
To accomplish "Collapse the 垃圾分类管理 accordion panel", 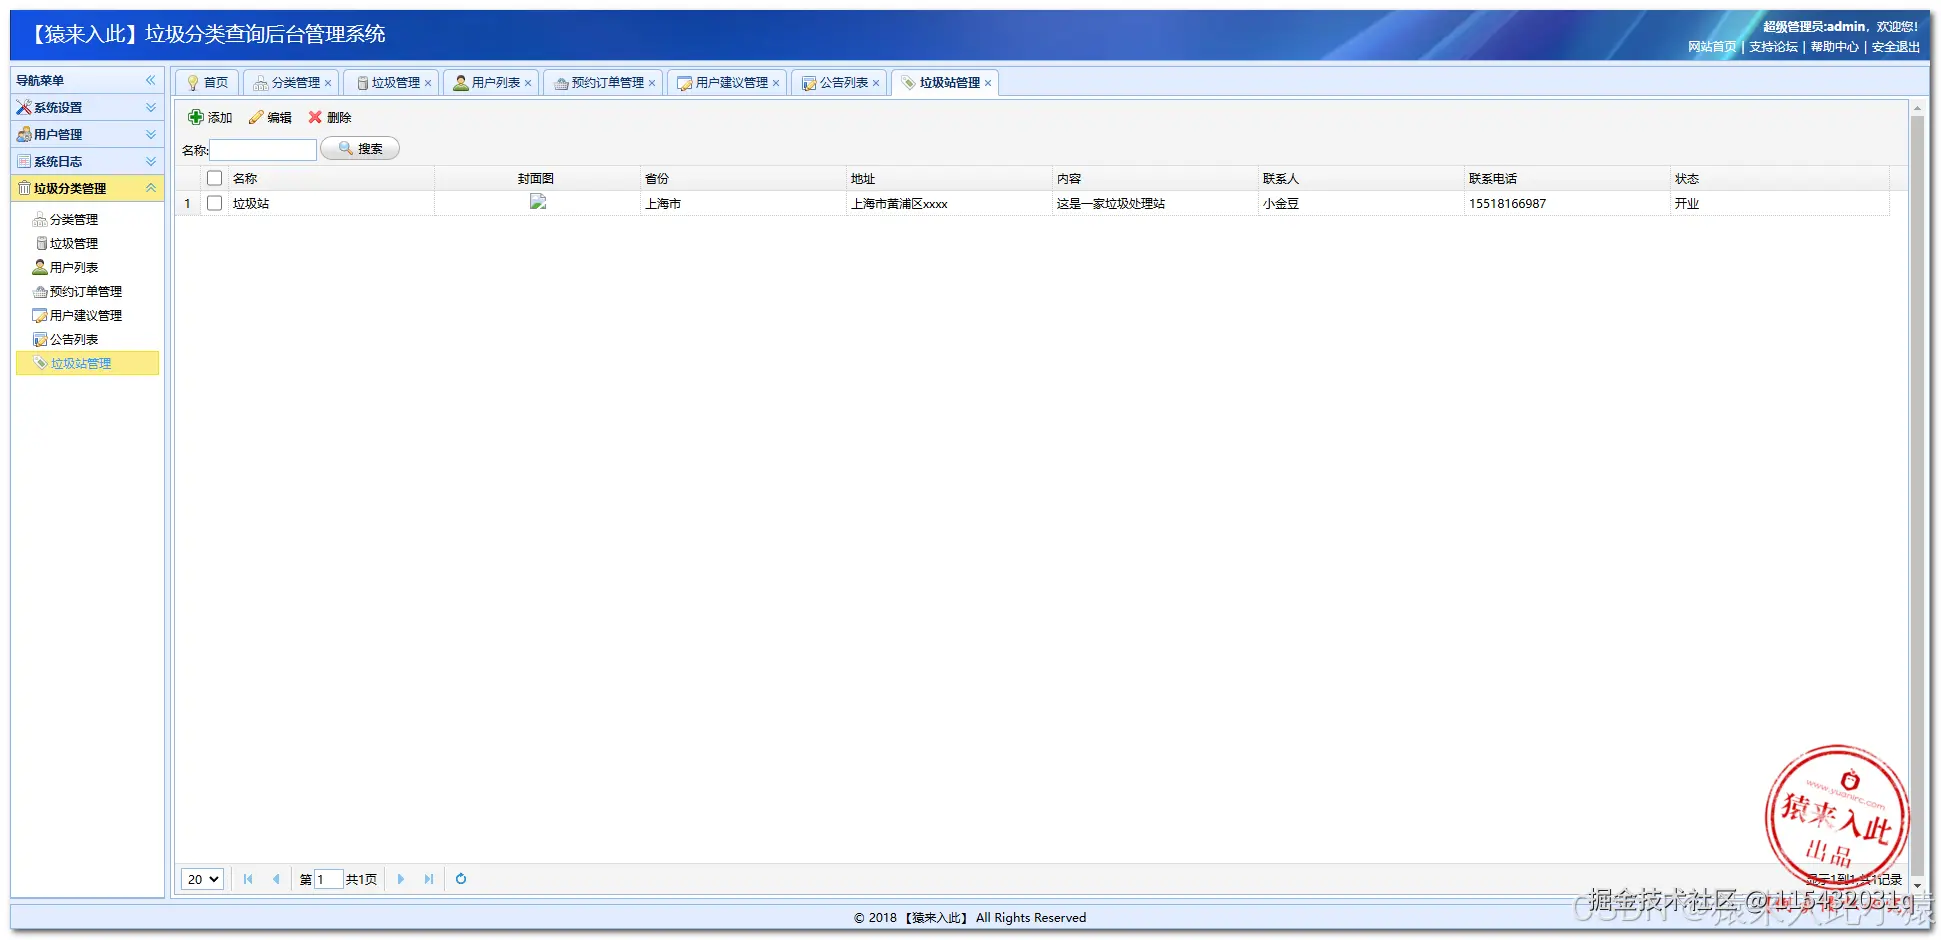I will point(87,188).
